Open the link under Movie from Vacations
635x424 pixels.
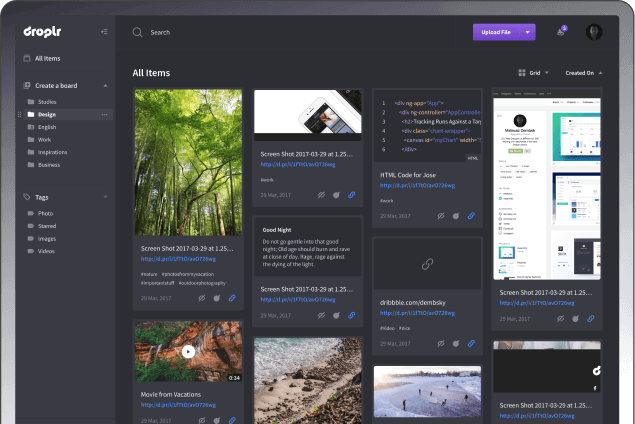178,405
